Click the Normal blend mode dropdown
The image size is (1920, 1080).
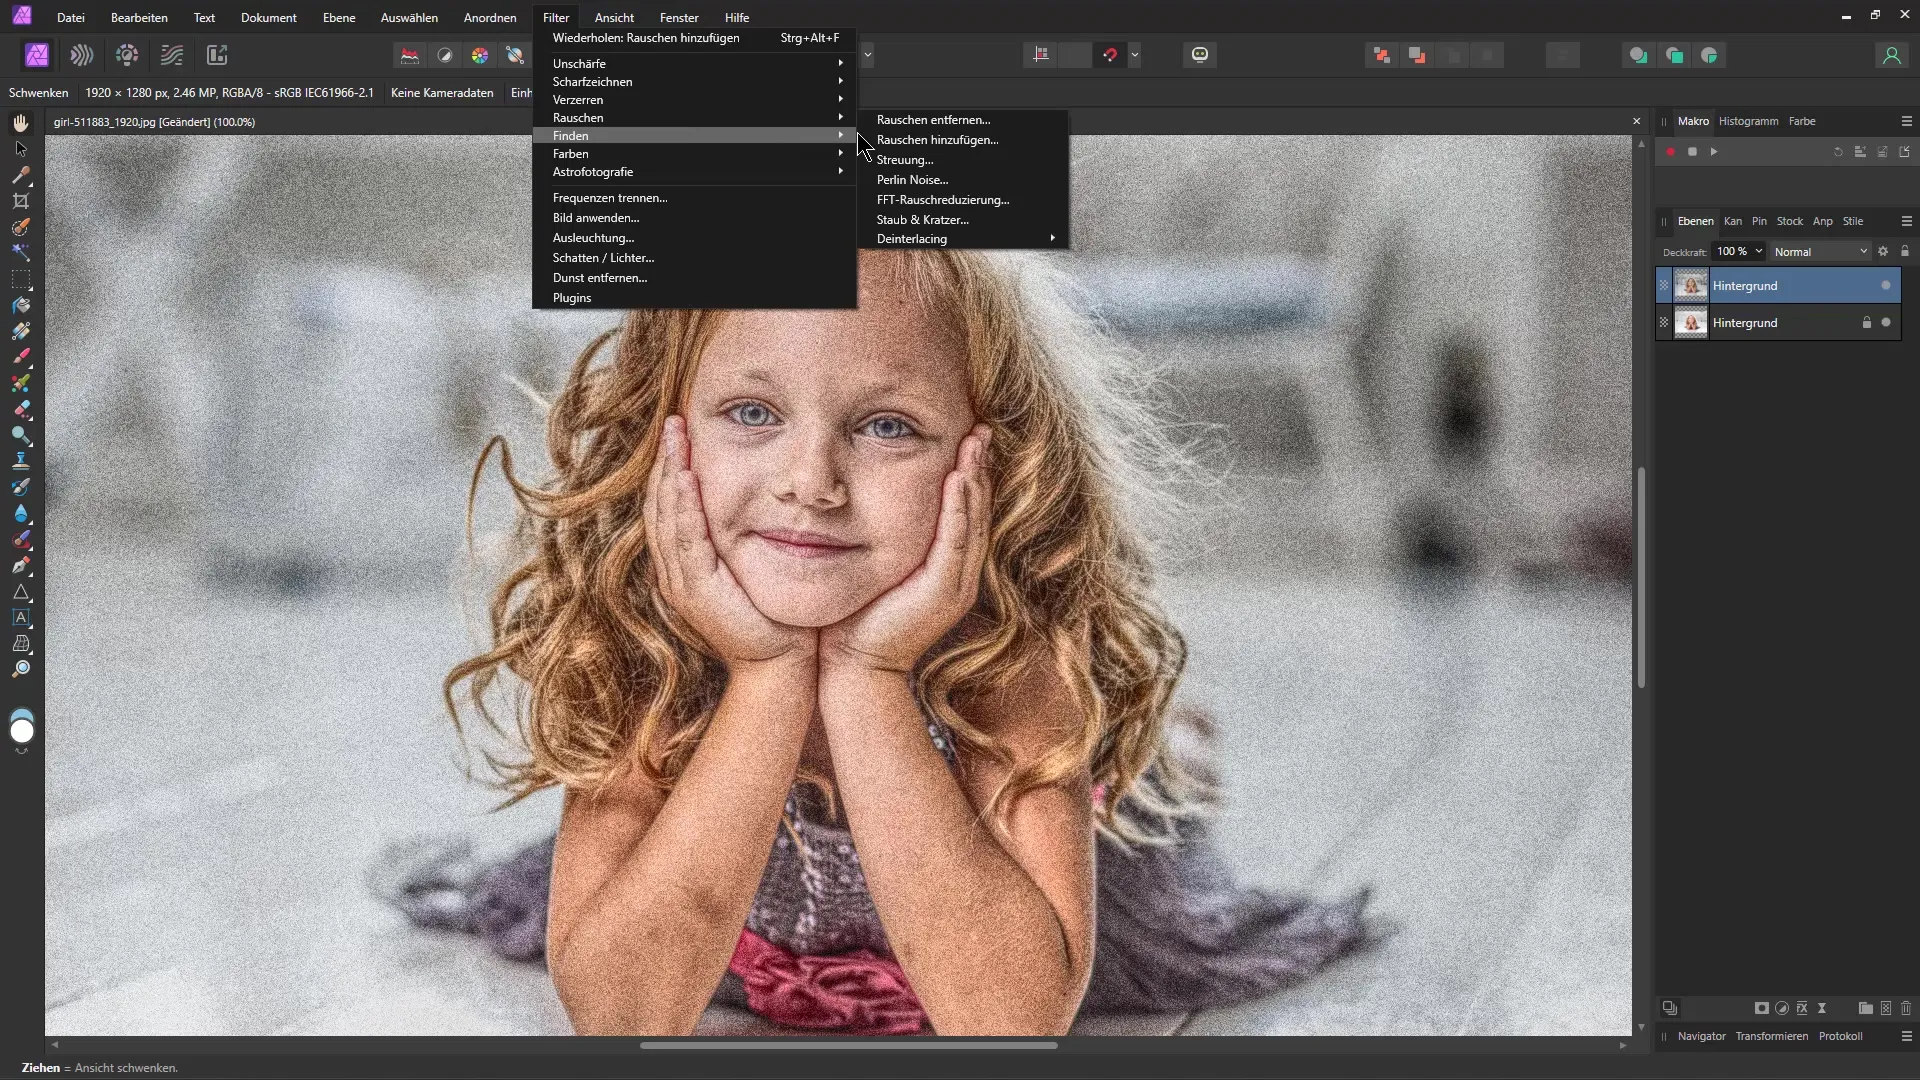pos(1824,252)
